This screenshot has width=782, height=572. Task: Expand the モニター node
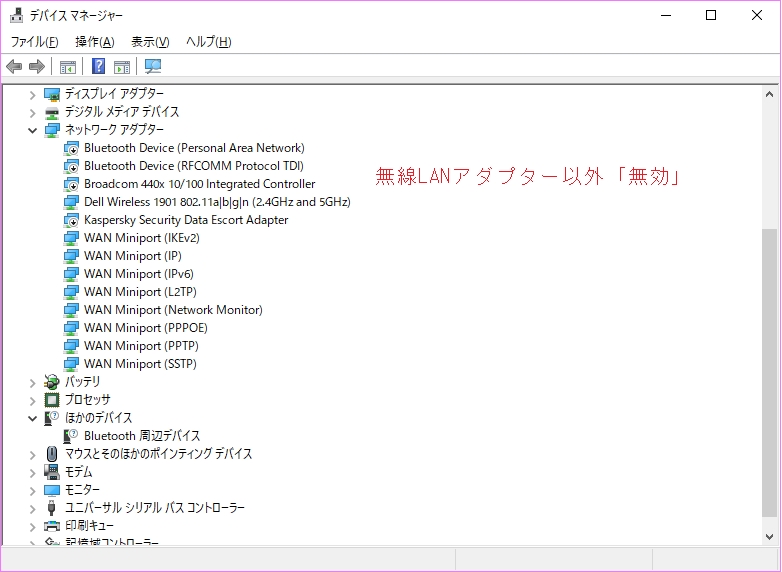pos(32,491)
